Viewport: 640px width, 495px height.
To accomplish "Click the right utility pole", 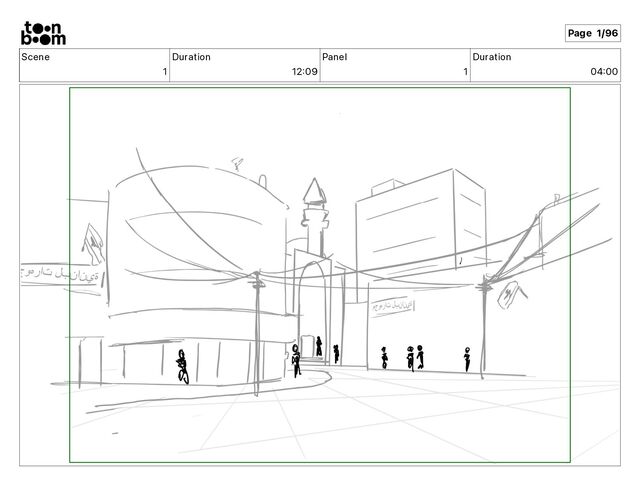I will click(x=484, y=326).
